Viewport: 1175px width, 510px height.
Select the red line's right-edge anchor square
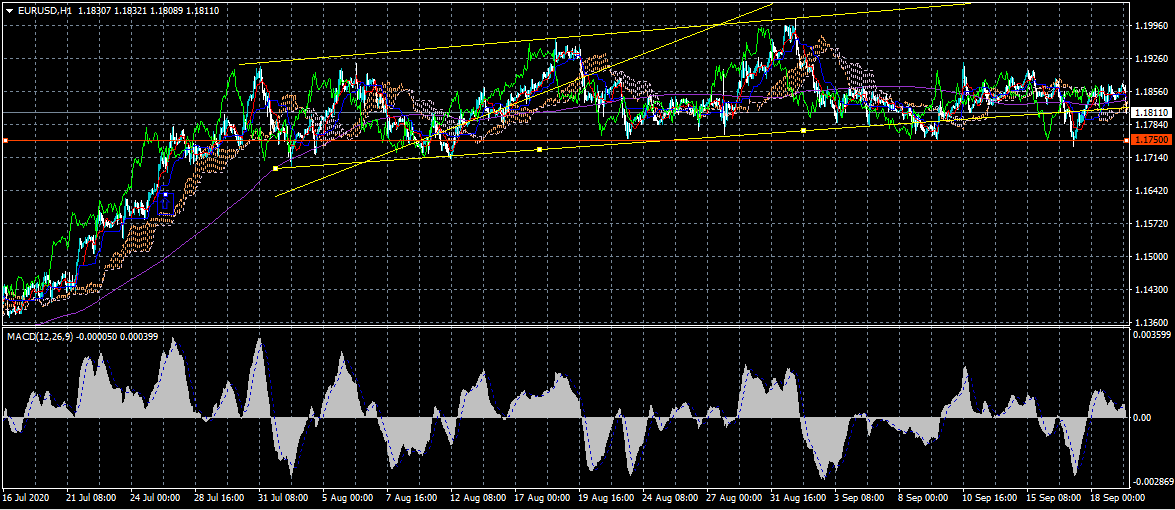(x=1127, y=141)
